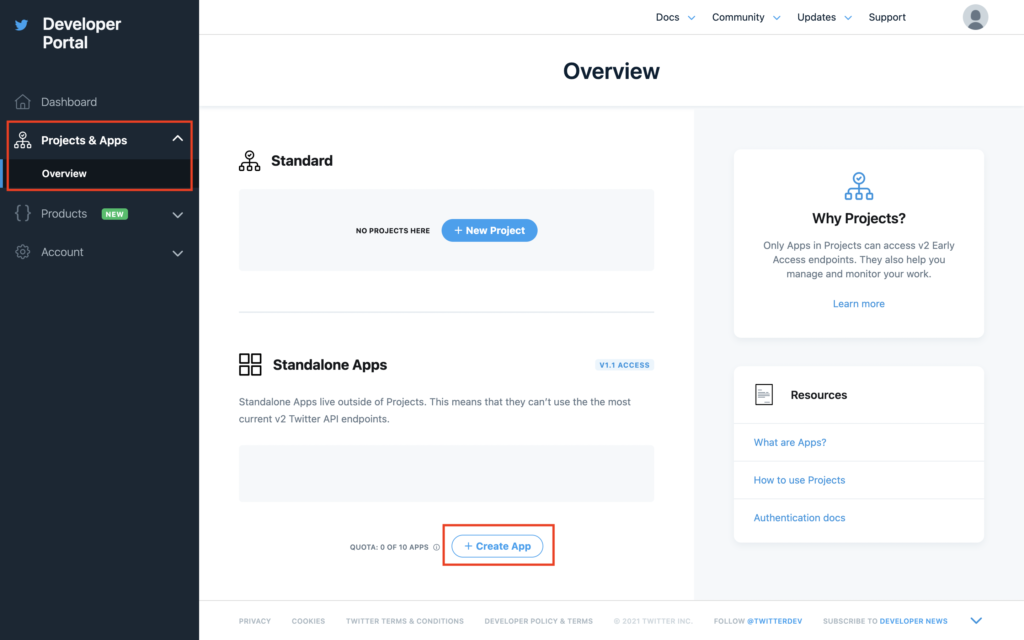Go to Support page

tap(887, 18)
